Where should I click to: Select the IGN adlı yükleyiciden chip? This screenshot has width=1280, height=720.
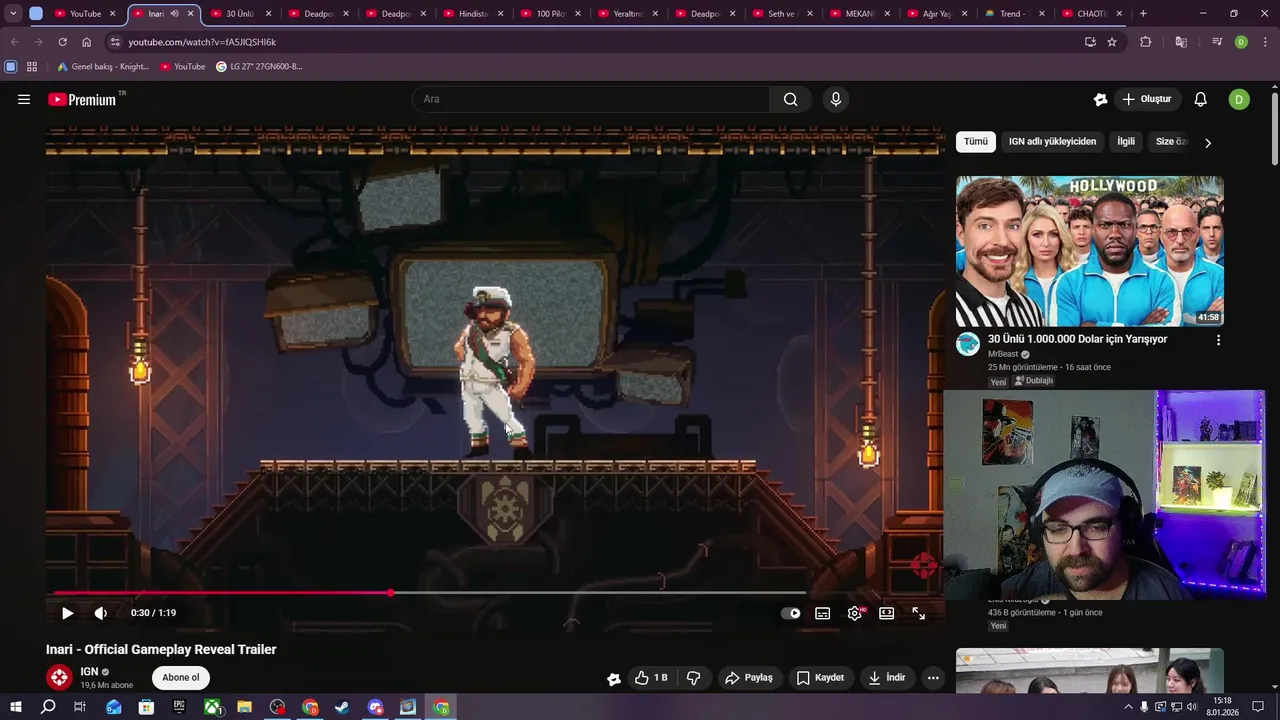pos(1052,142)
